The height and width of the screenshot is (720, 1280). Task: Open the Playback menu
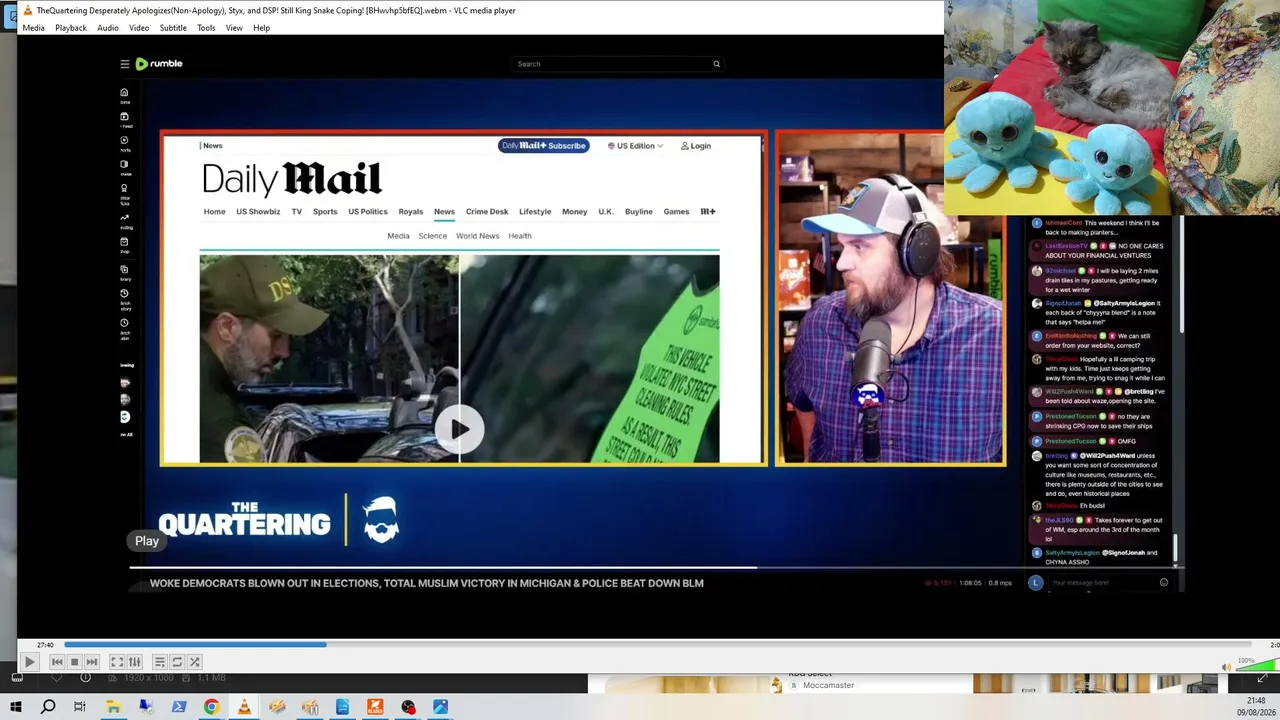[70, 28]
